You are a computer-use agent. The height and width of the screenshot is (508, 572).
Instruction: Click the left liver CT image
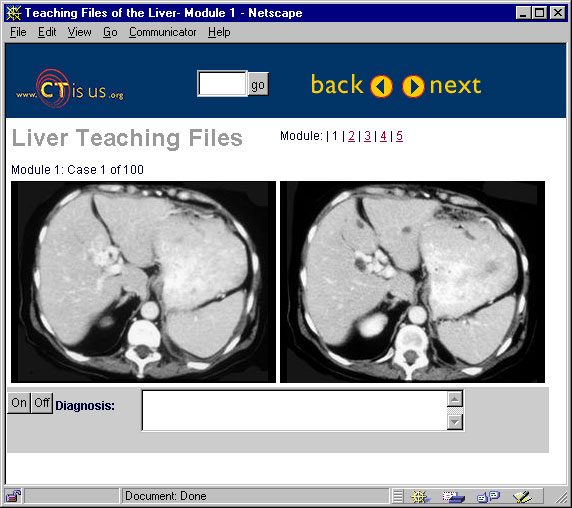tap(143, 282)
